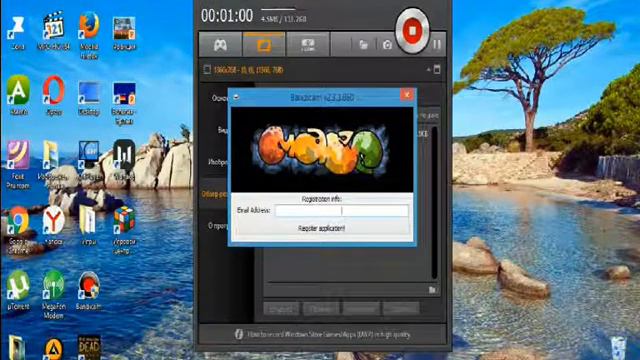Select the HDMI device recording mode icon
The height and width of the screenshot is (360, 640).
point(308,44)
